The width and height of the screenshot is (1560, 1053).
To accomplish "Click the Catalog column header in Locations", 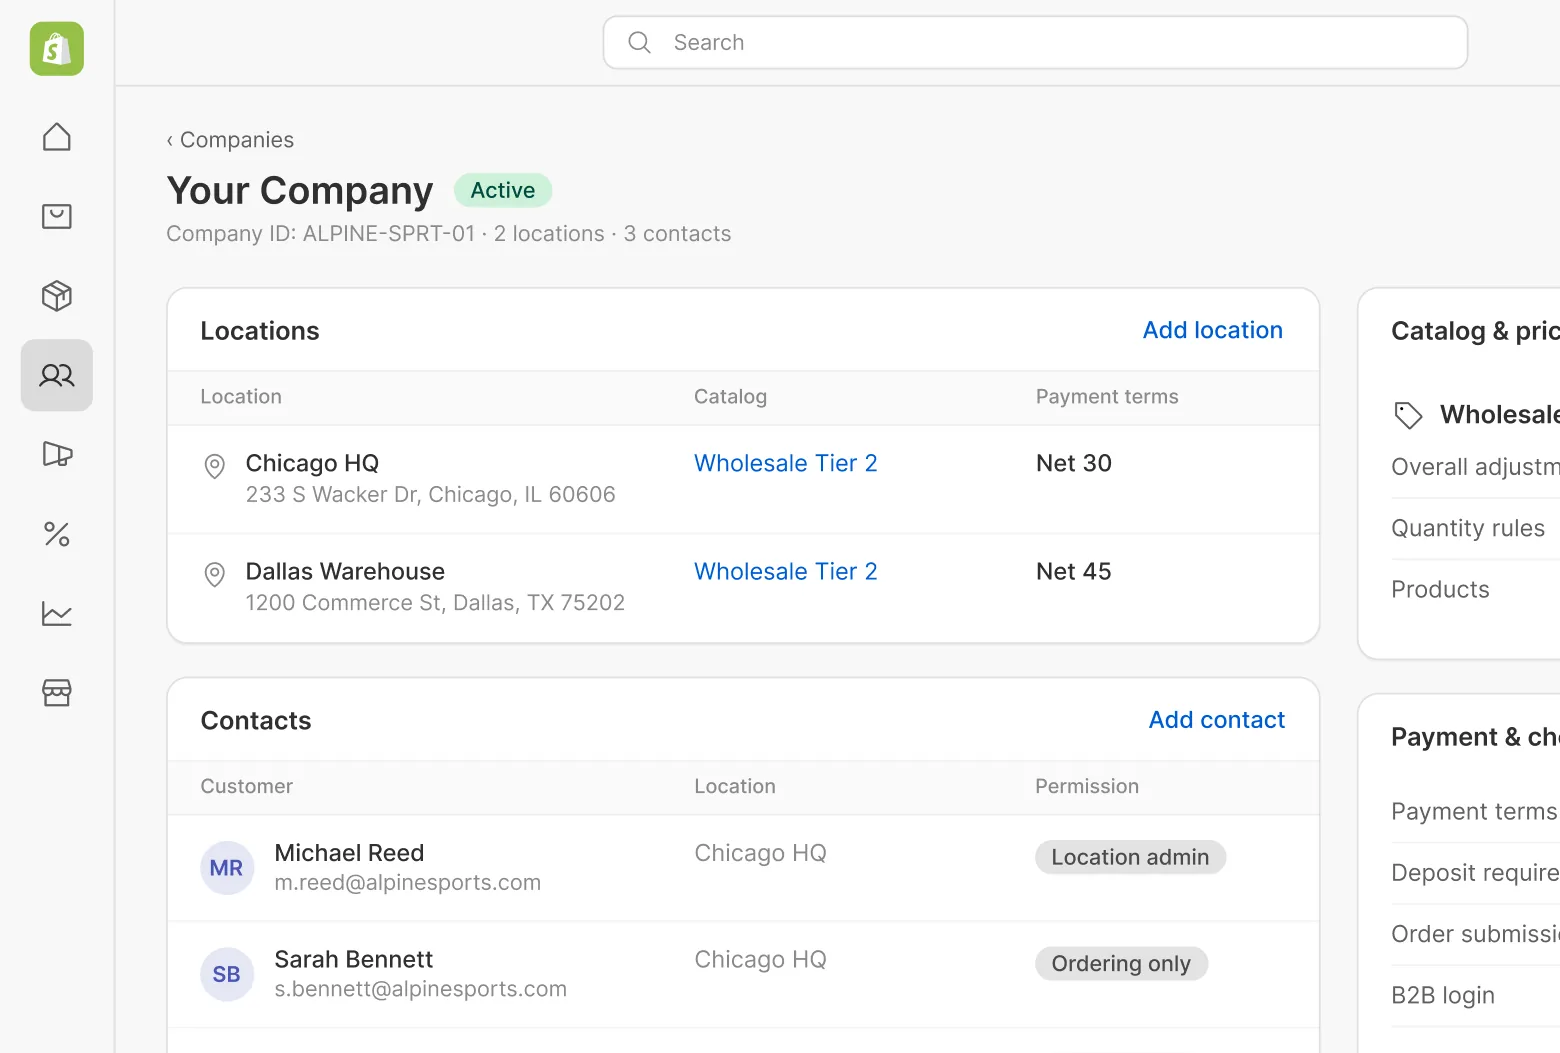I will (x=730, y=397).
